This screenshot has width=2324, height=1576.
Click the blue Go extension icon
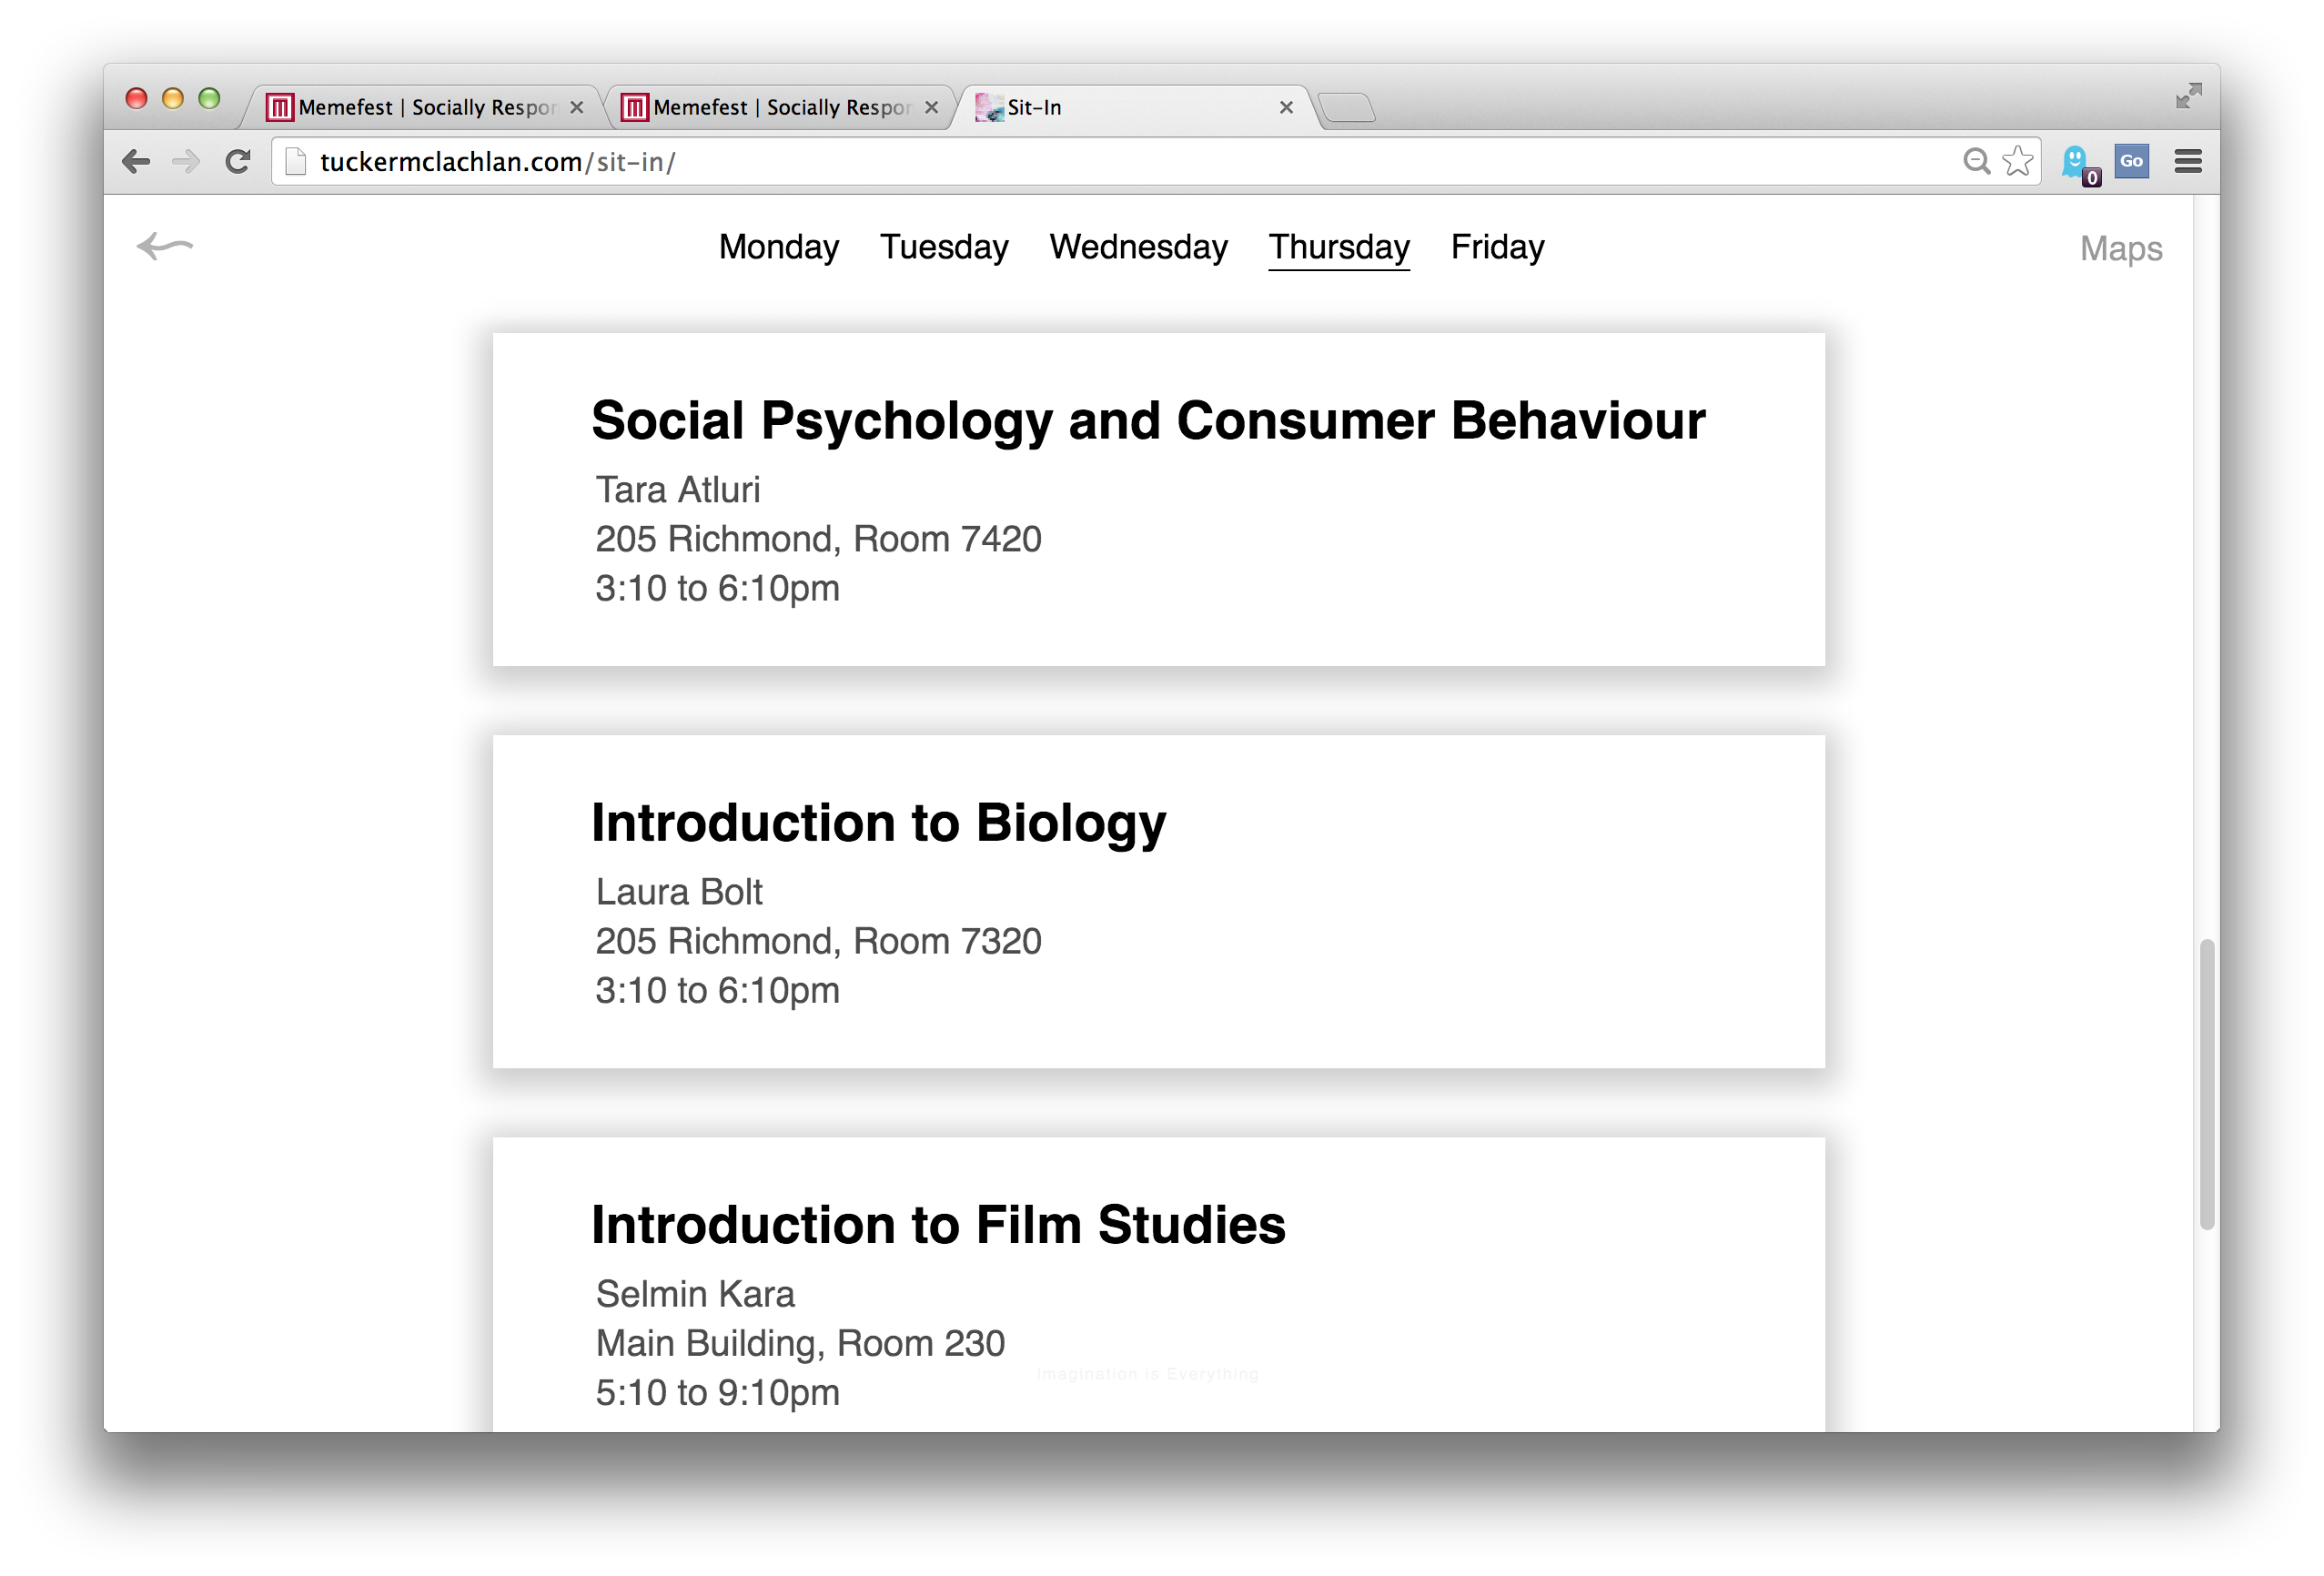coord(2131,161)
